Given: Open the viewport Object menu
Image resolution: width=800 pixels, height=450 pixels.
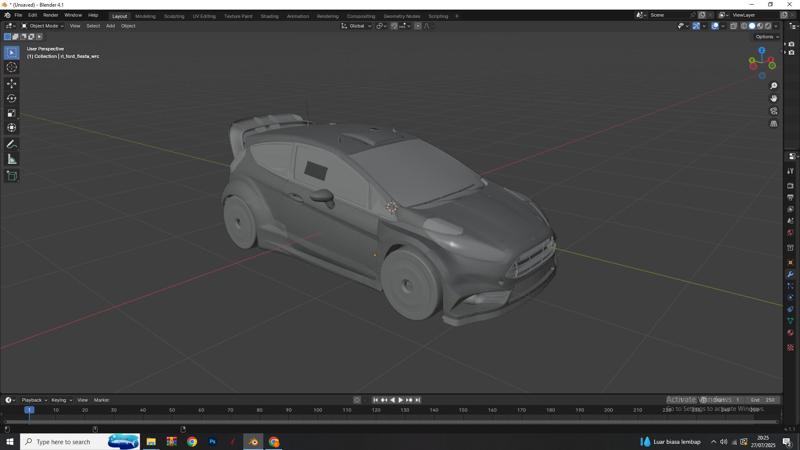Looking at the screenshot, I should 128,26.
